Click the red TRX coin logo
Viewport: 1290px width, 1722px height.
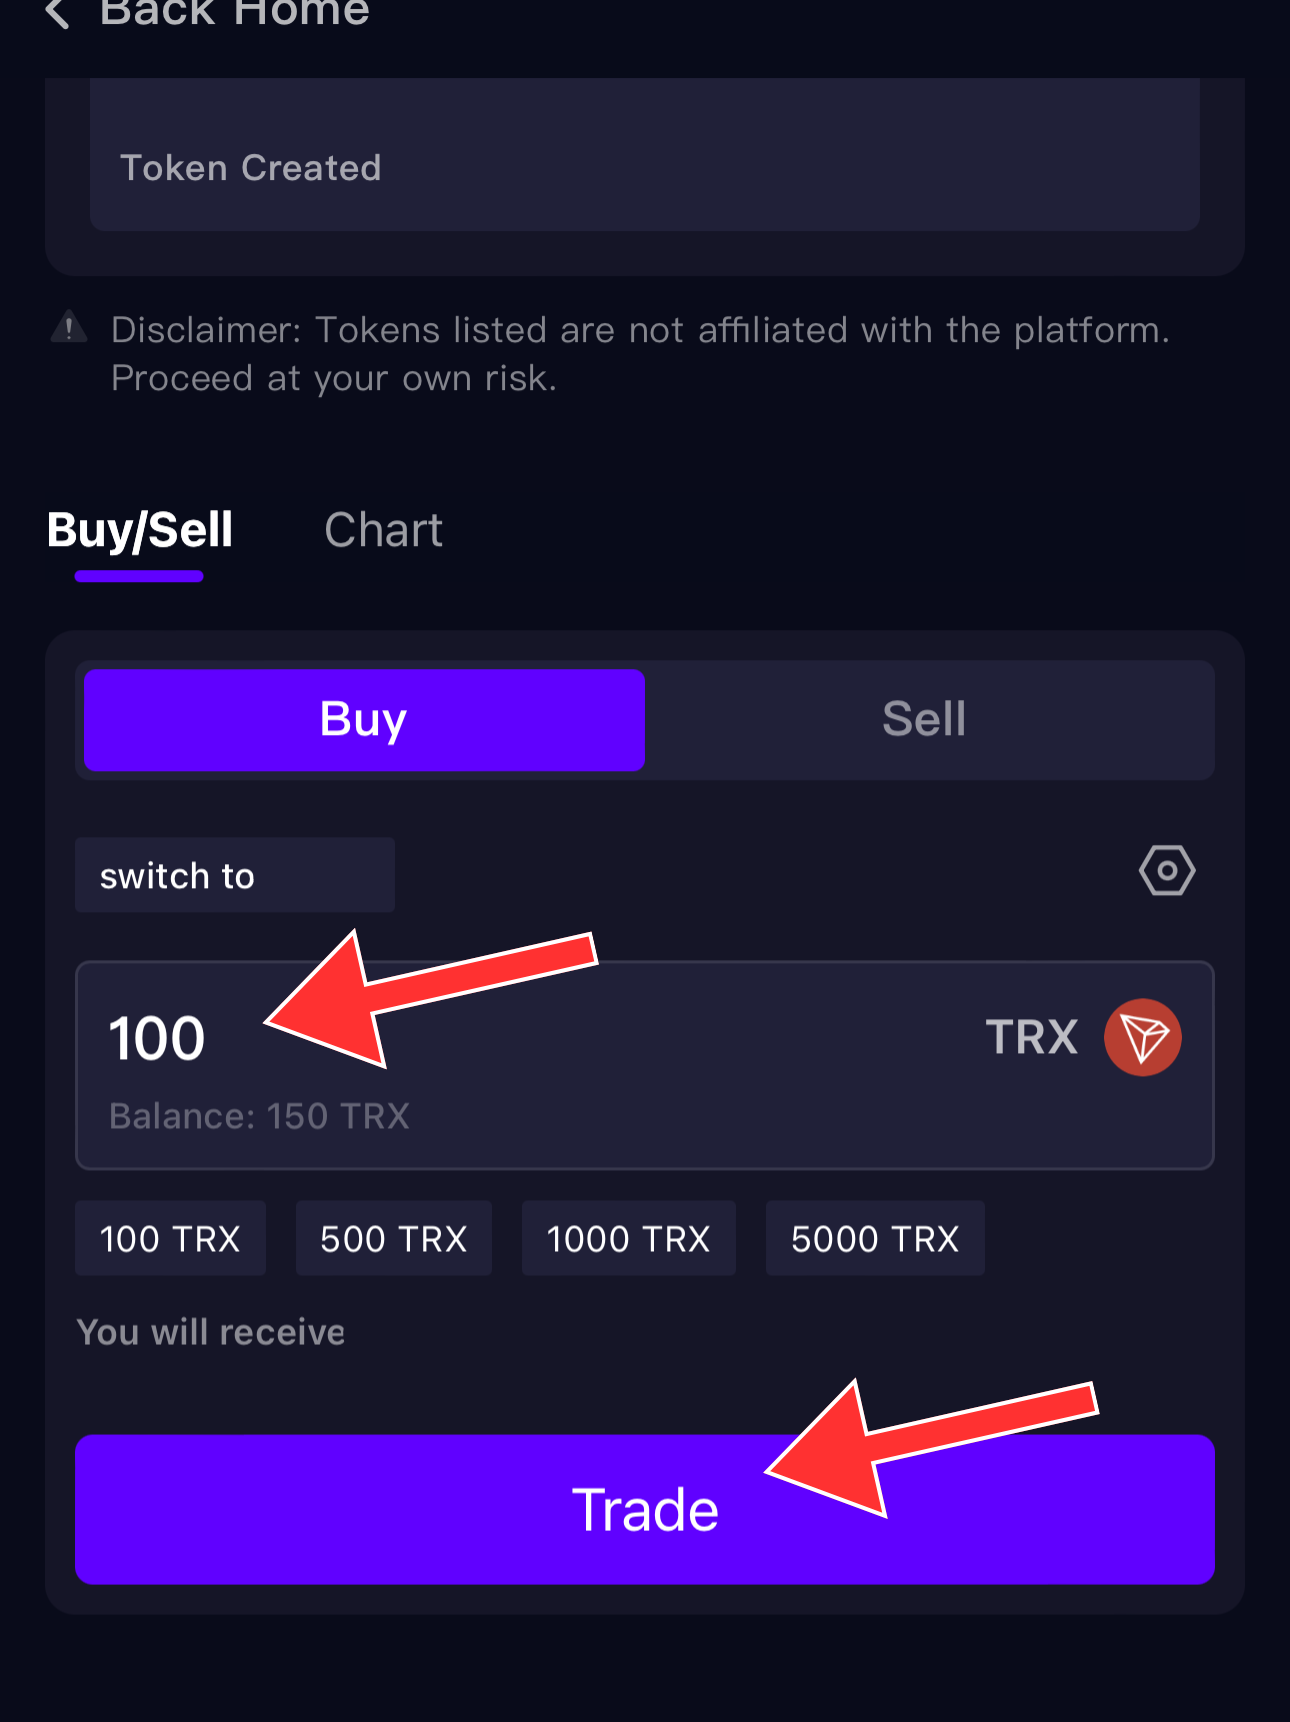point(1142,1037)
